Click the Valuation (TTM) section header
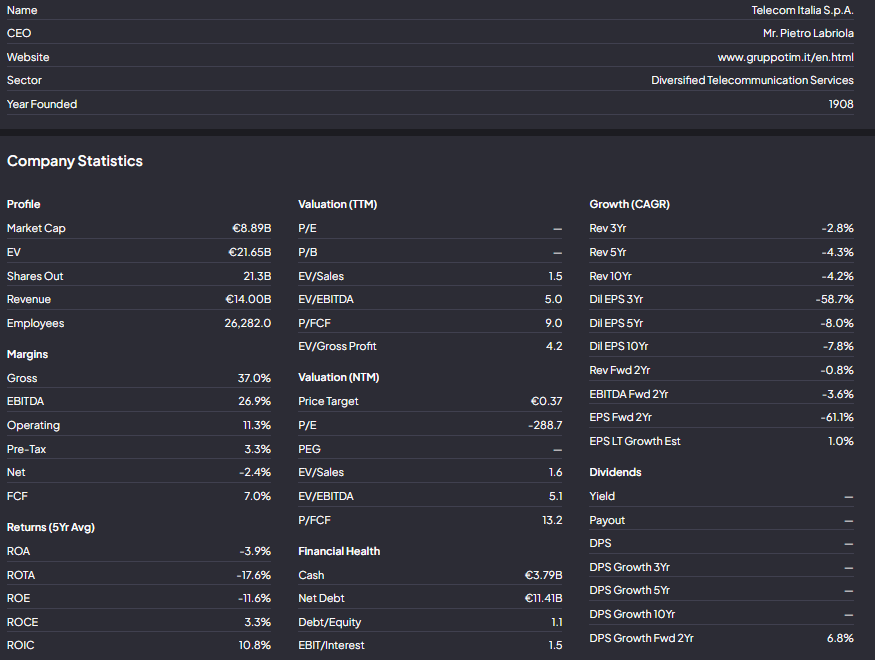The image size is (875, 660). click(x=338, y=205)
